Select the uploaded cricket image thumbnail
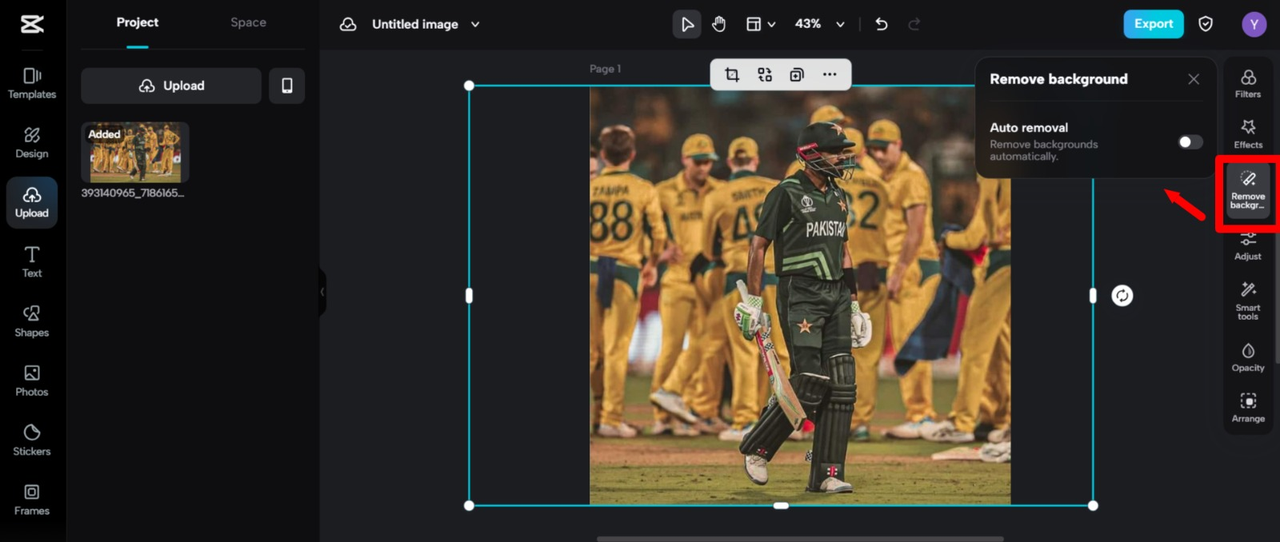Image resolution: width=1280 pixels, height=542 pixels. [135, 152]
